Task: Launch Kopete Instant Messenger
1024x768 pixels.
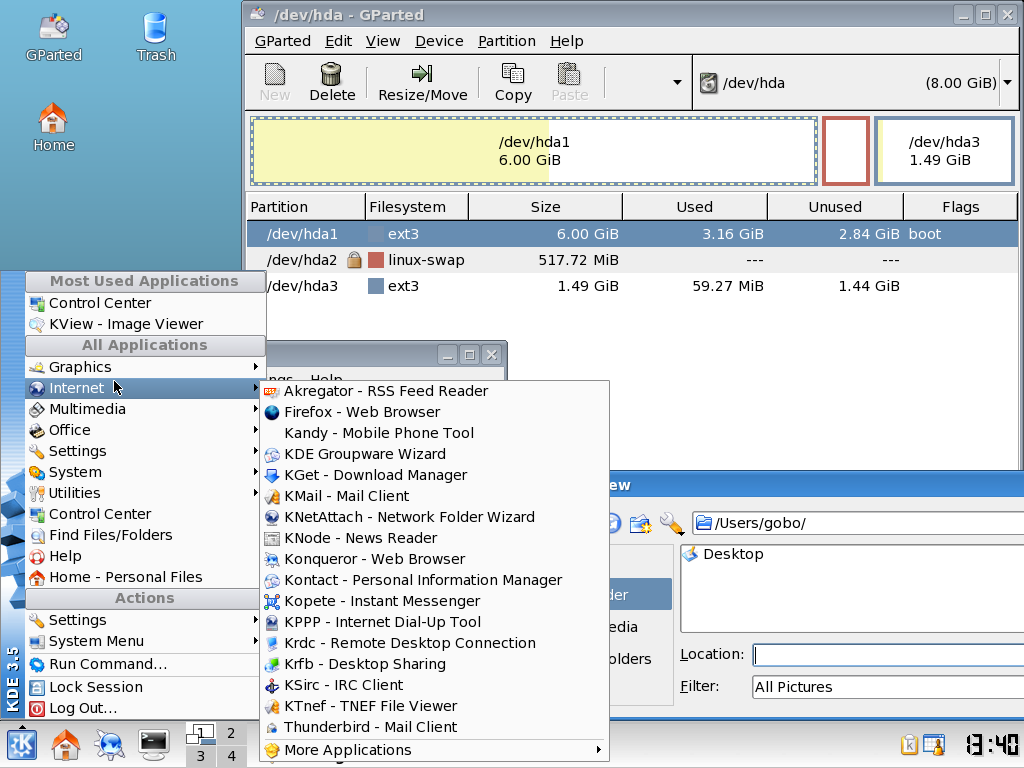Action: pyautogui.click(x=434, y=601)
